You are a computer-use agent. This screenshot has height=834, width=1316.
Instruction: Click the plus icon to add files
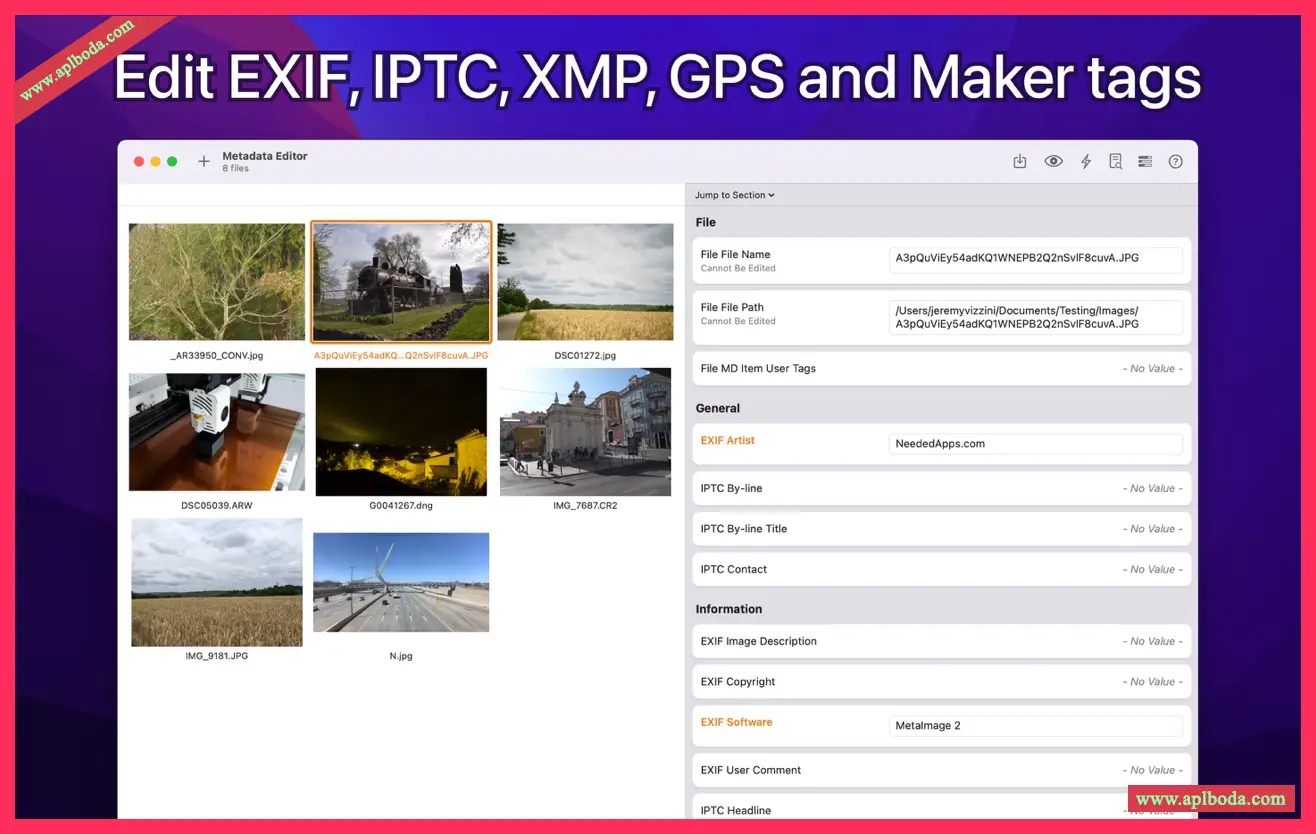click(x=204, y=161)
